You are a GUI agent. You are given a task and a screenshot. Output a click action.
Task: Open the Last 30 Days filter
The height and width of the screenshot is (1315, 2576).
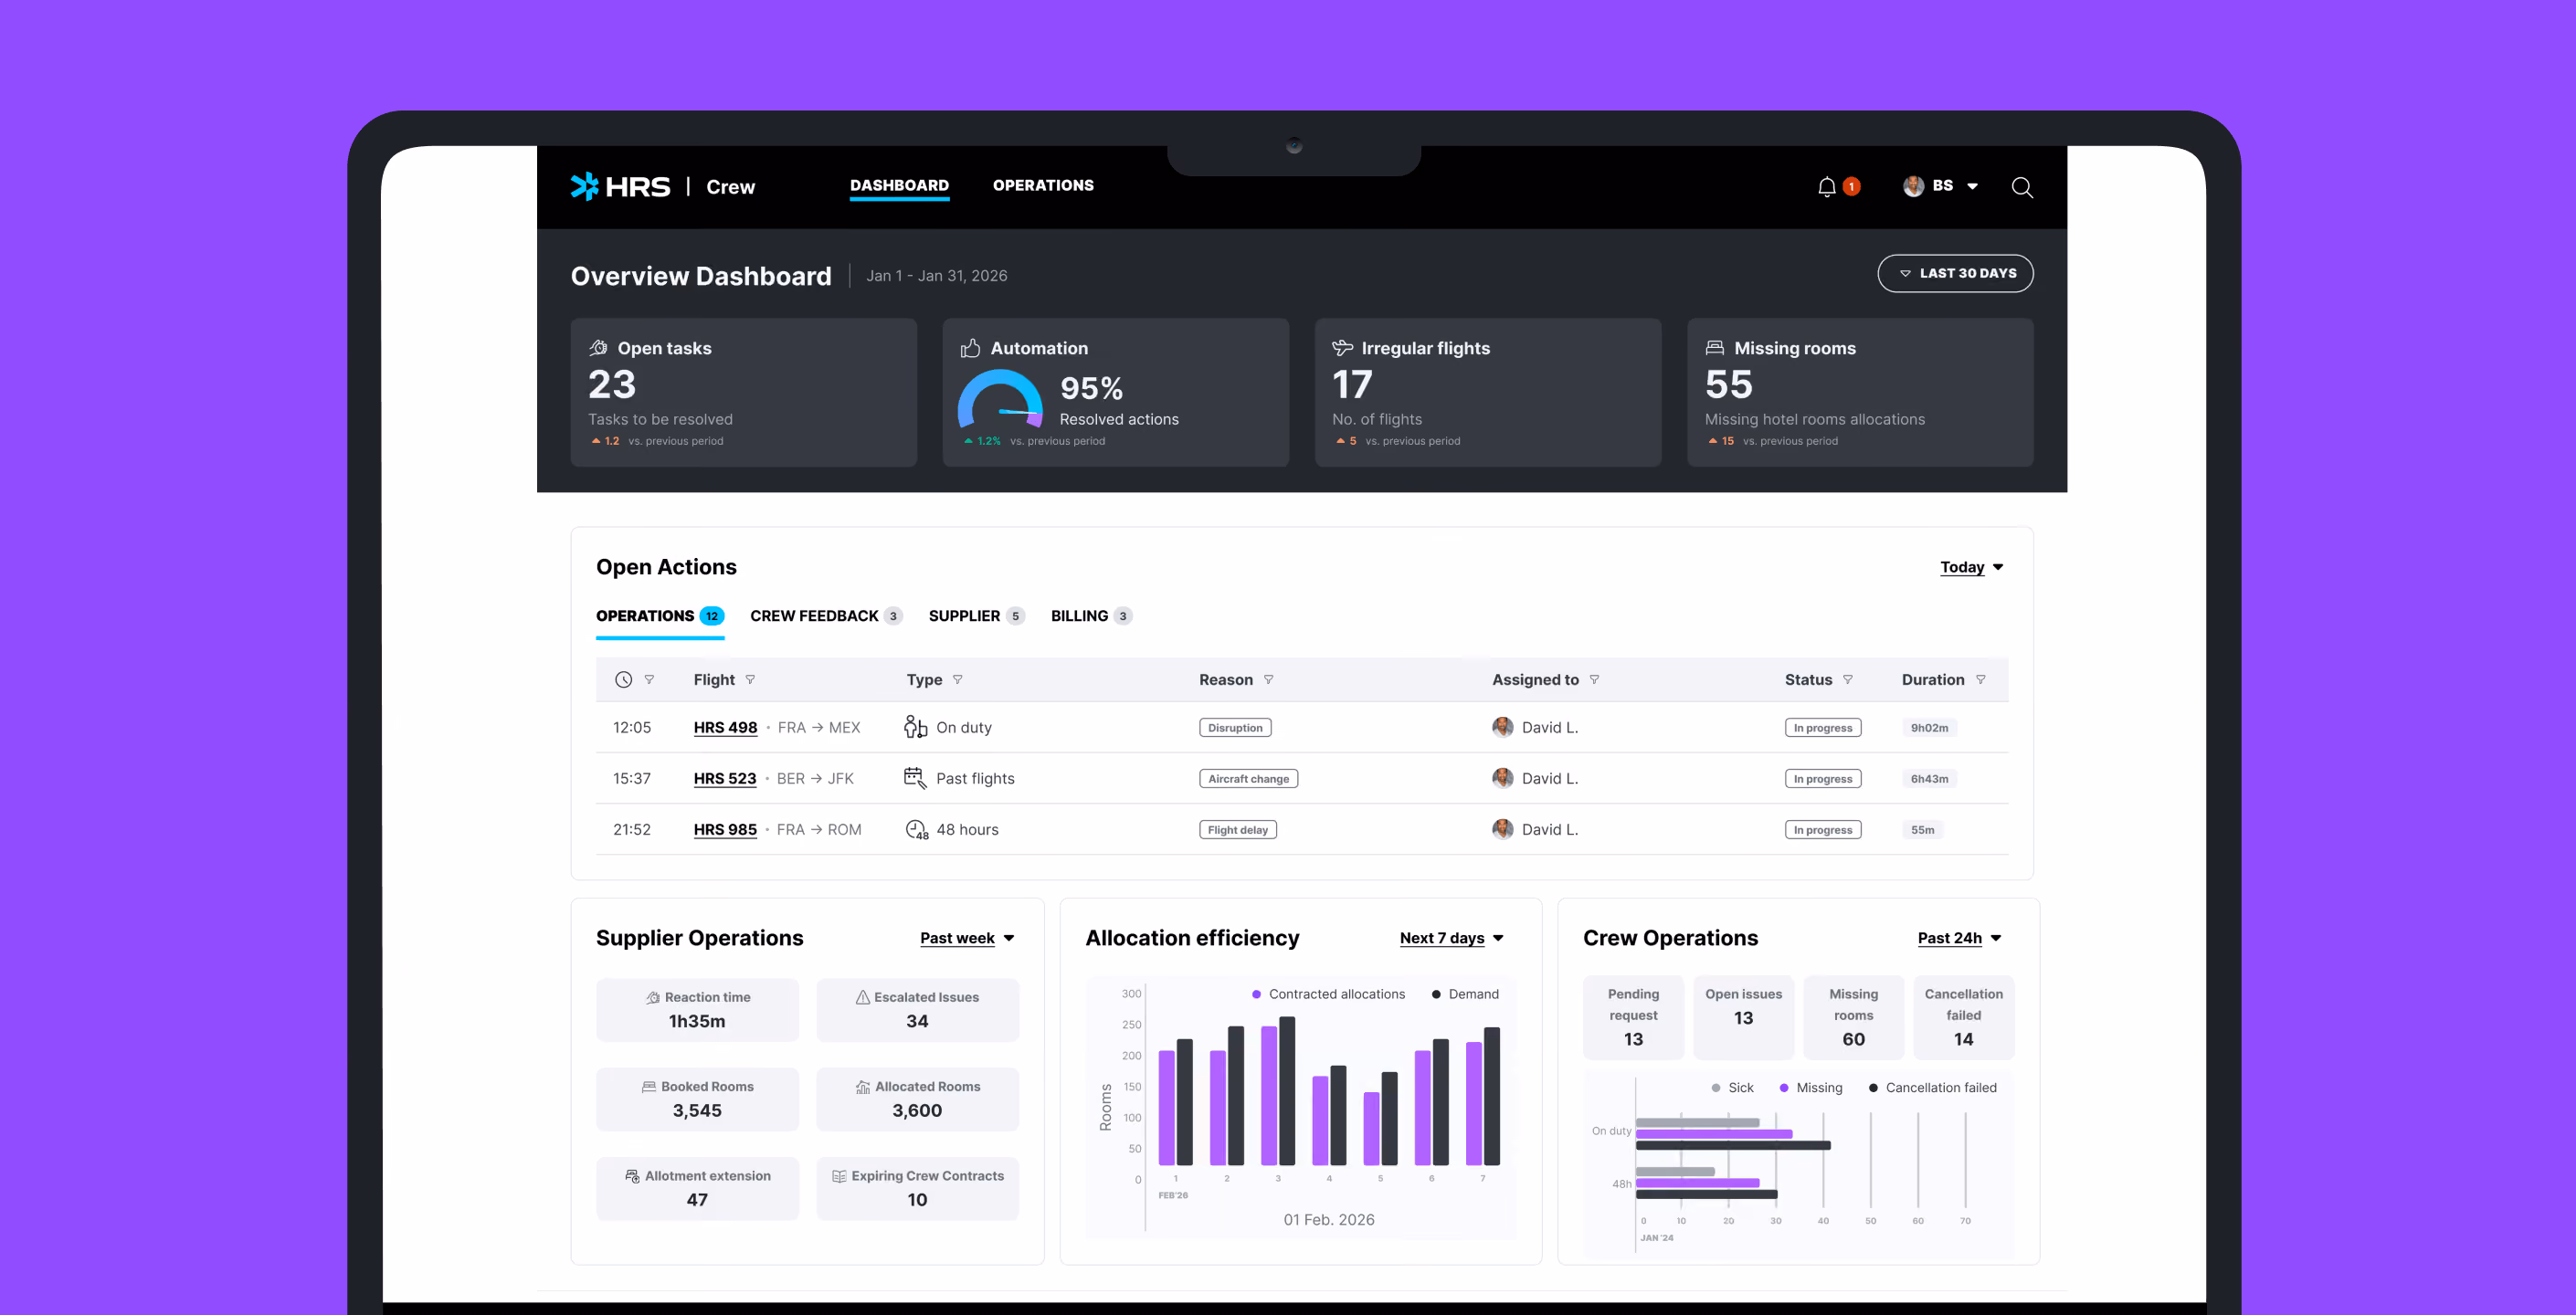(x=1955, y=273)
